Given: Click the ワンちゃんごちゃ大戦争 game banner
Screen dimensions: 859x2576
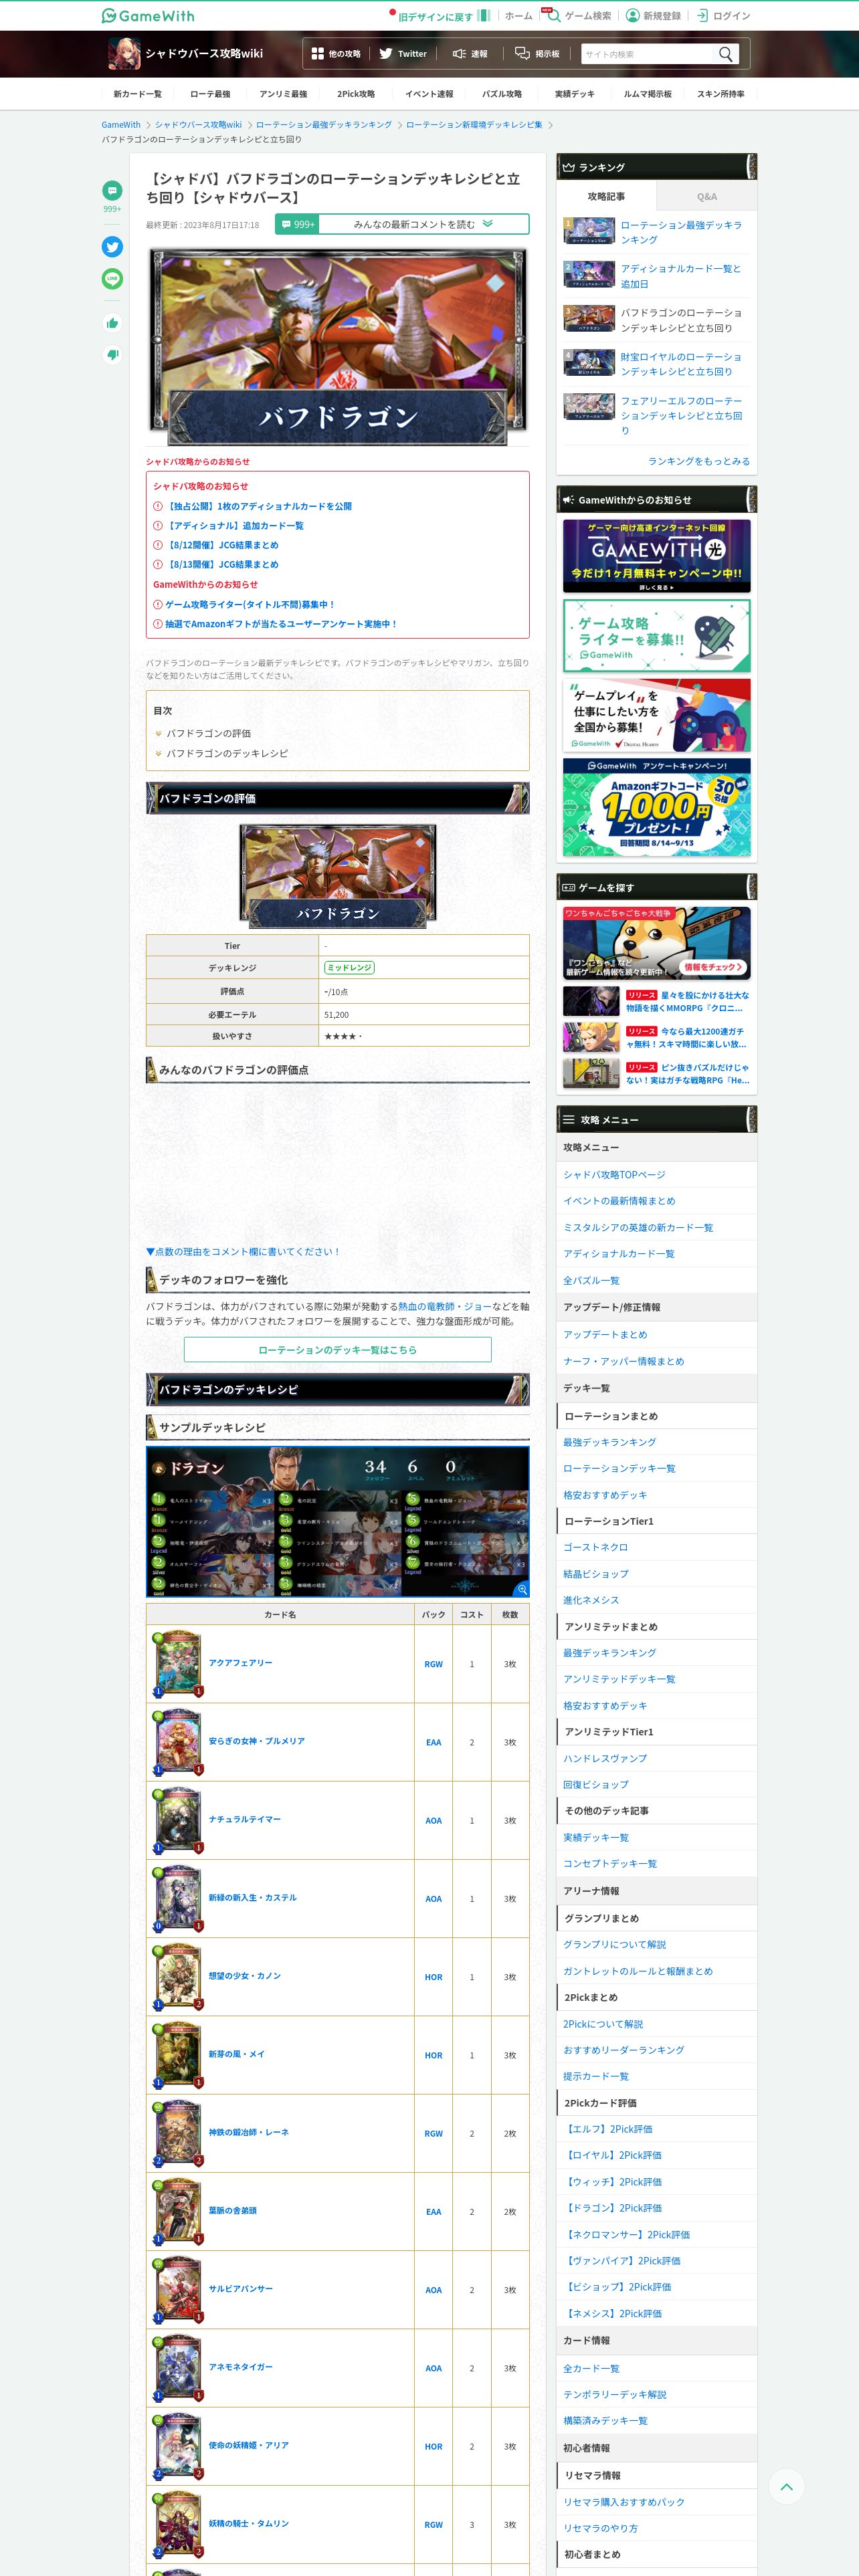Looking at the screenshot, I should [657, 942].
